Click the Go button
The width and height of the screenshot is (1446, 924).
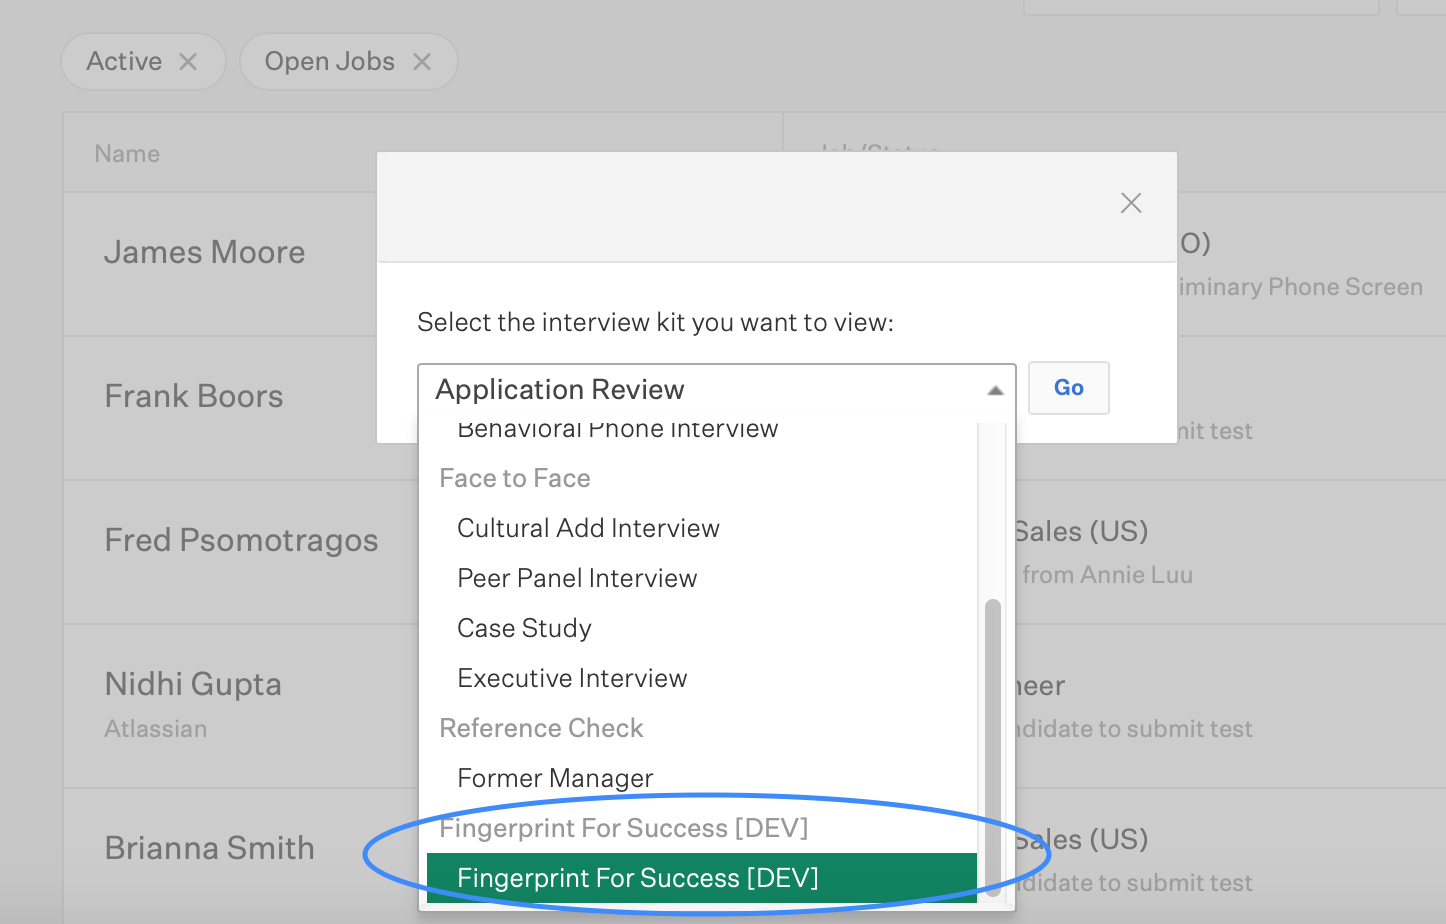(1068, 388)
